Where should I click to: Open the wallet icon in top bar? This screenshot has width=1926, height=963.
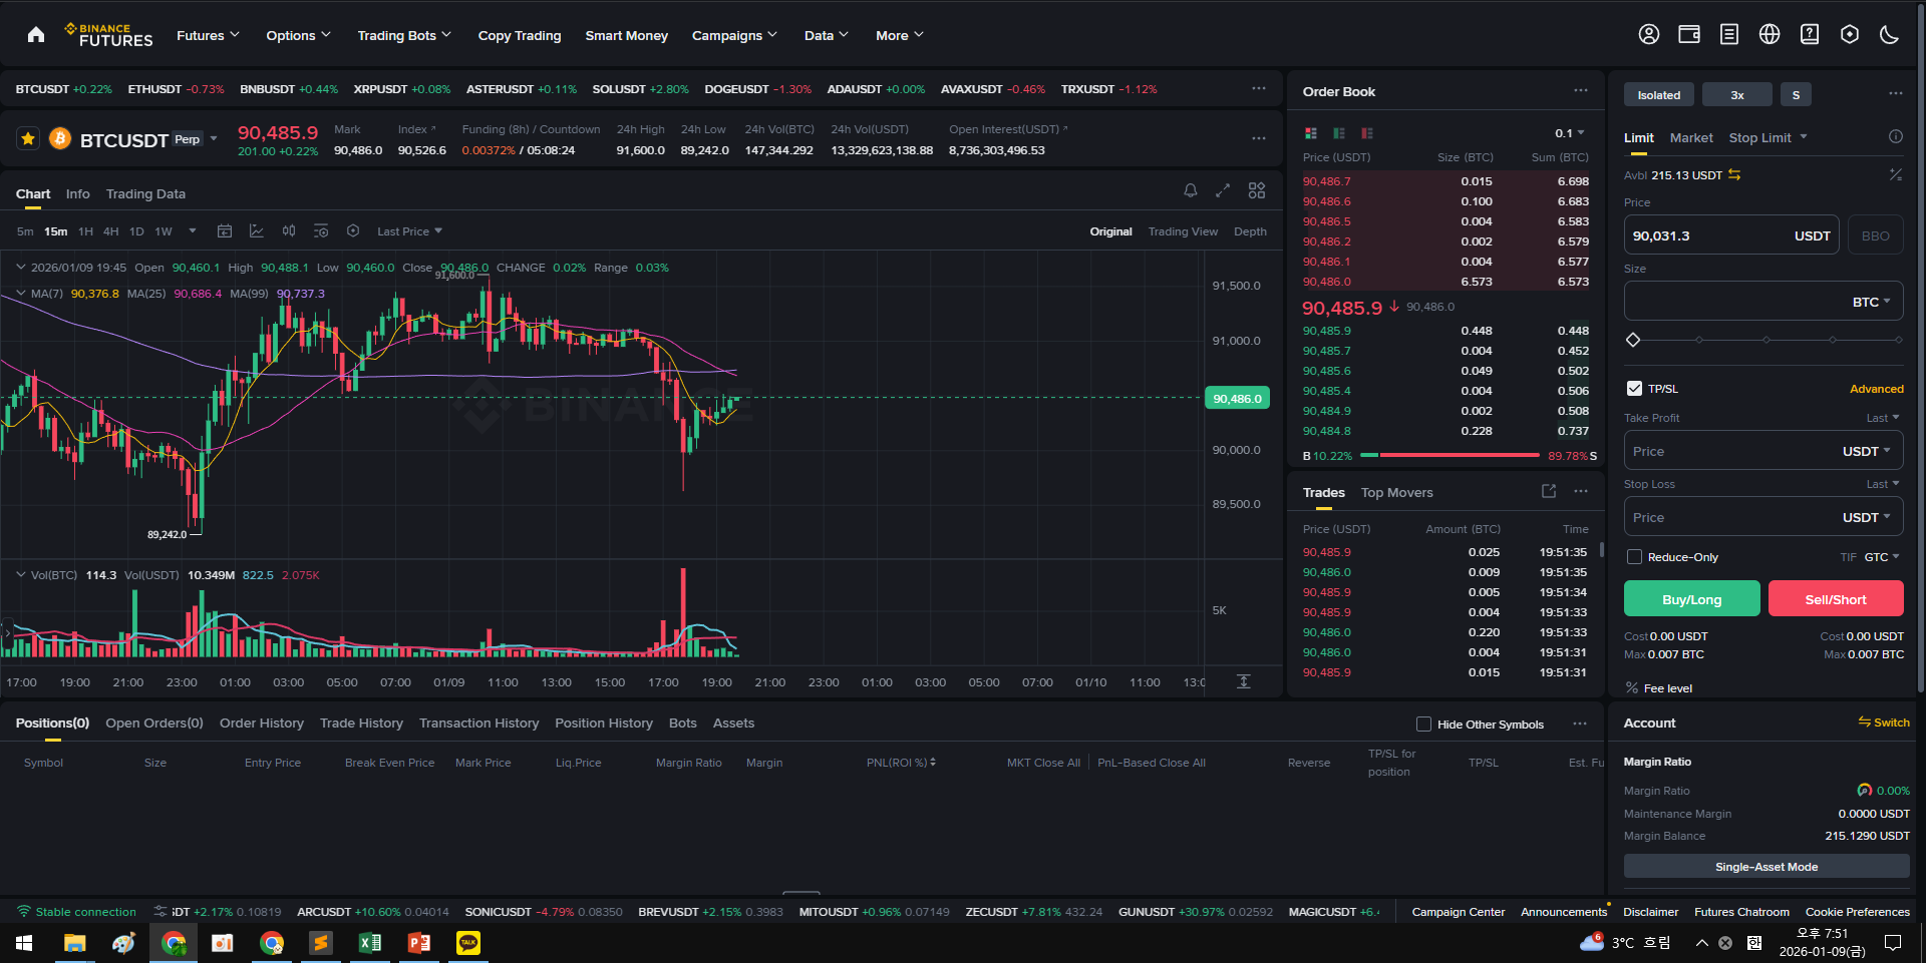tap(1689, 35)
